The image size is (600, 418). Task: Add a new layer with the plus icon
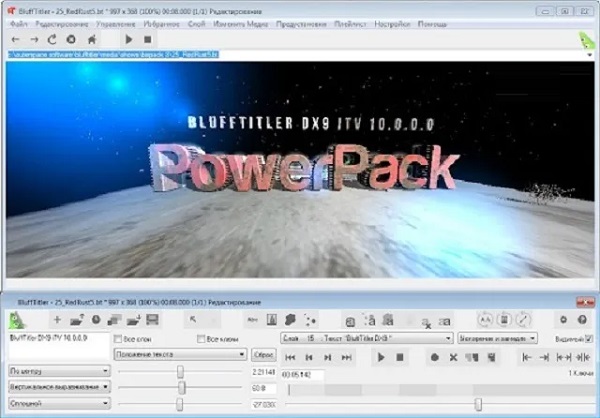coord(57,320)
